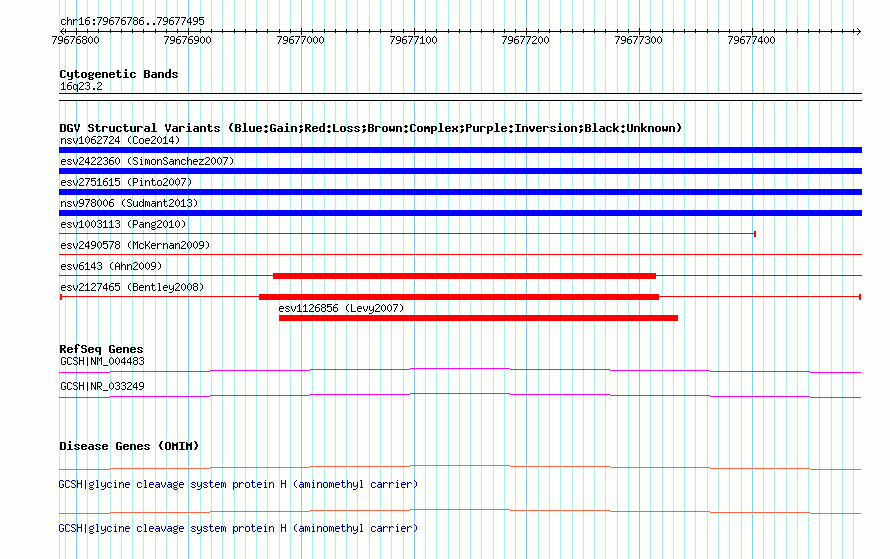Click ruler position 79677400
The width and height of the screenshot is (890, 559).
[x=752, y=40]
